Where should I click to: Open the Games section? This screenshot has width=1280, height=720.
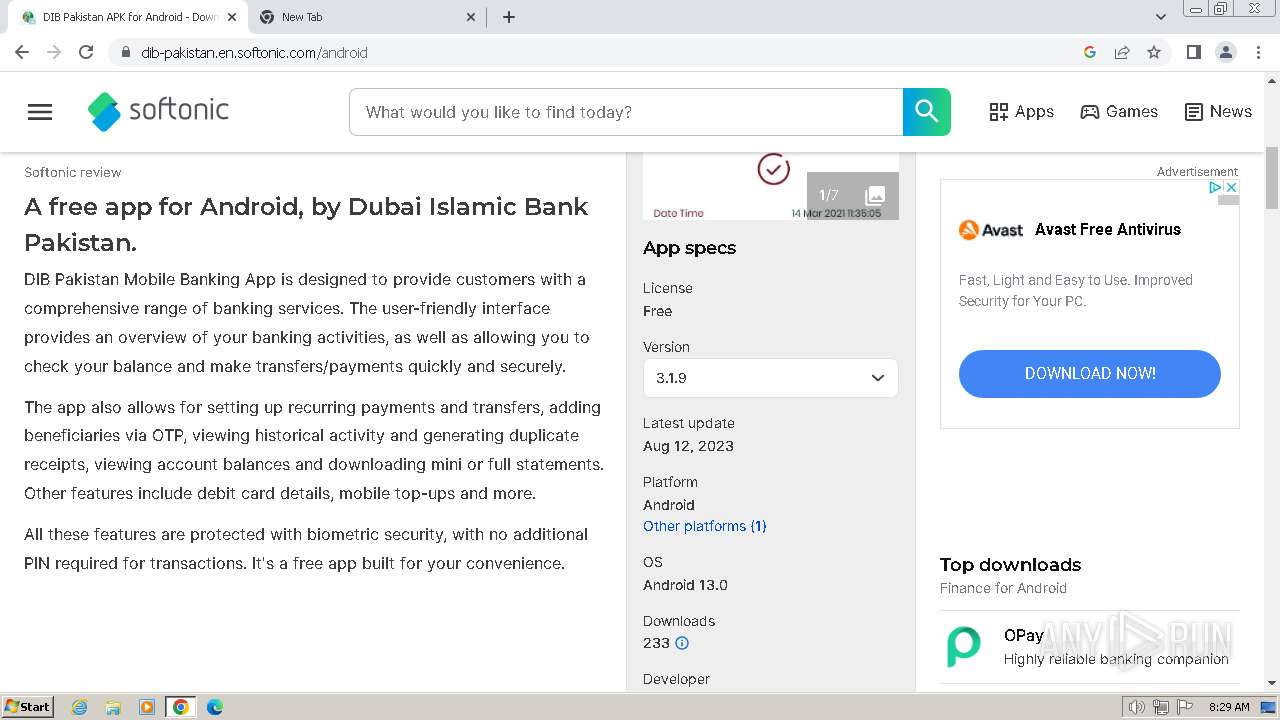coord(1119,112)
